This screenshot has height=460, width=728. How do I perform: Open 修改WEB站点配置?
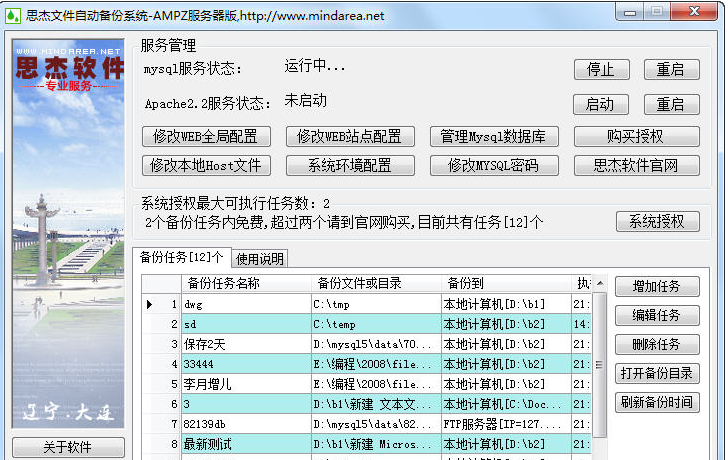tap(350, 136)
